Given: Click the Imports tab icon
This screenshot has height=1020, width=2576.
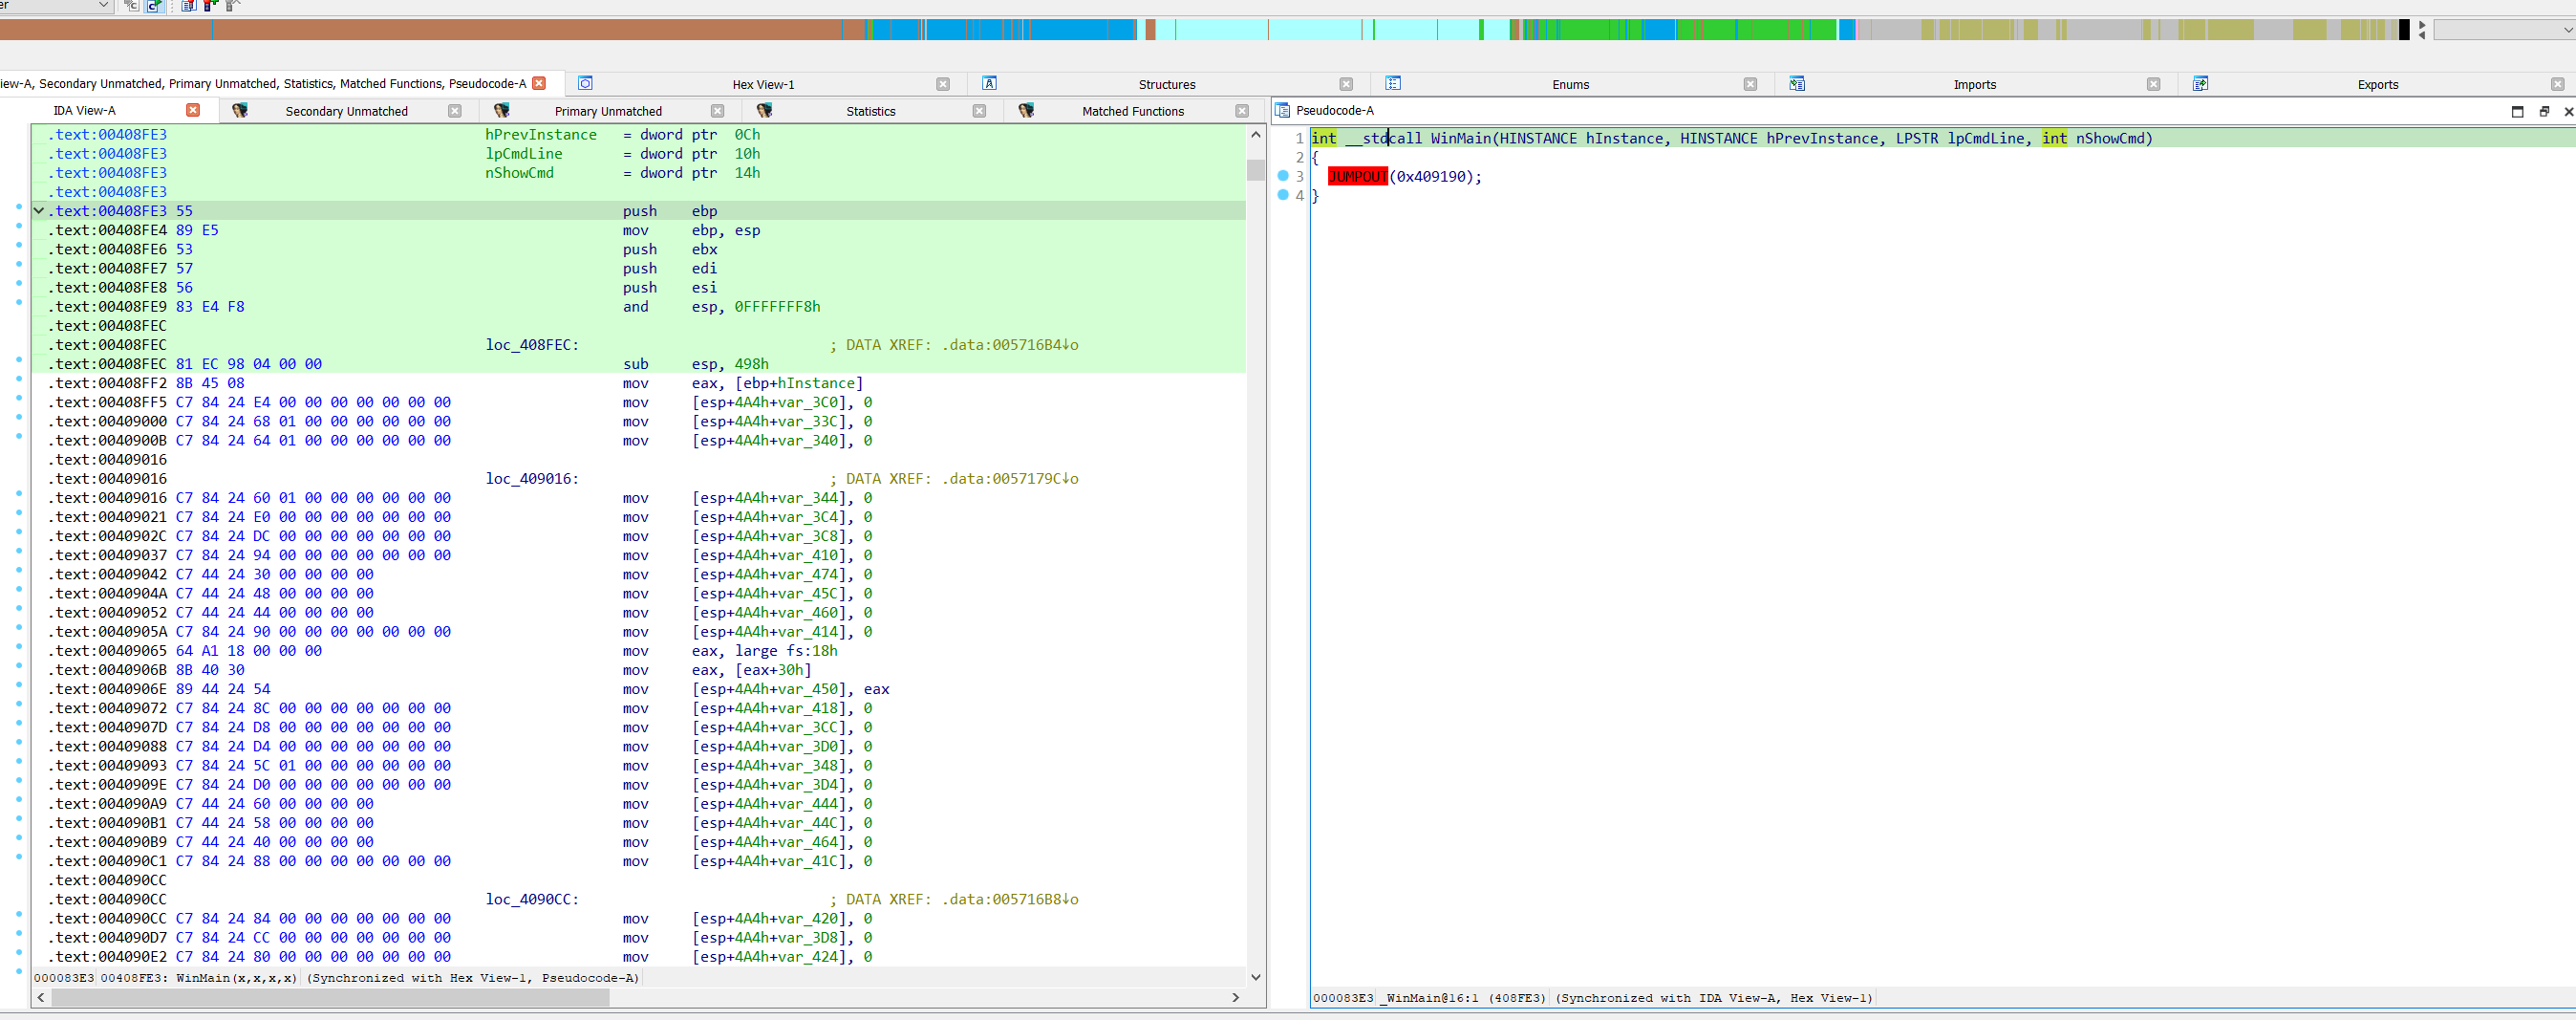Looking at the screenshot, I should 1797,84.
